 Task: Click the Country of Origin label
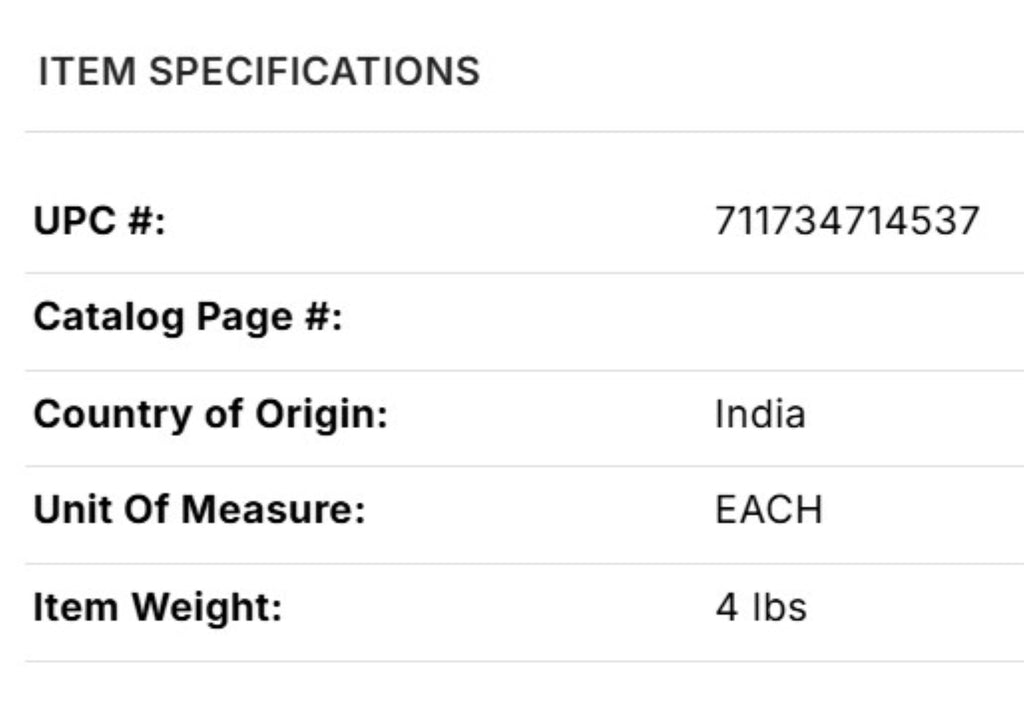210,415
